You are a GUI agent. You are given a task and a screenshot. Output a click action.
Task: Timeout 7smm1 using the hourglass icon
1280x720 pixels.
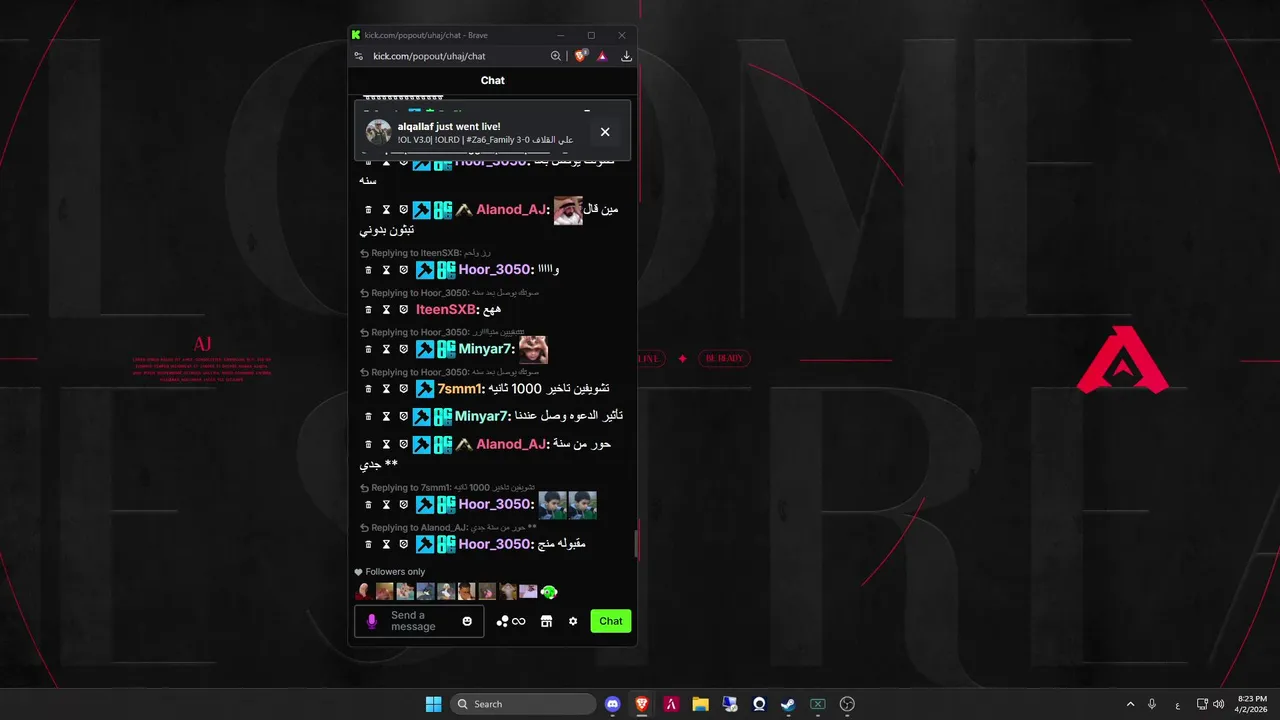(386, 389)
